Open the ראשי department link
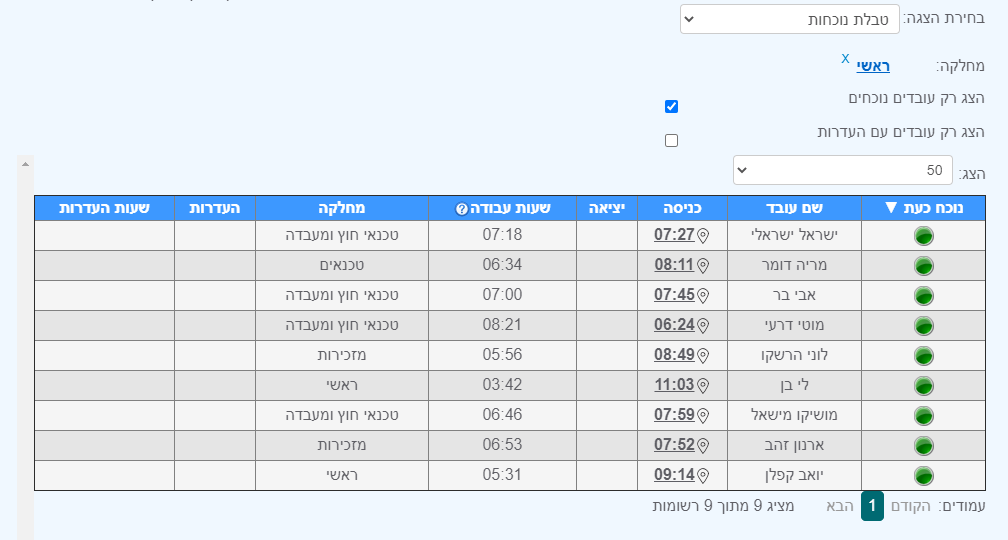 873,66
